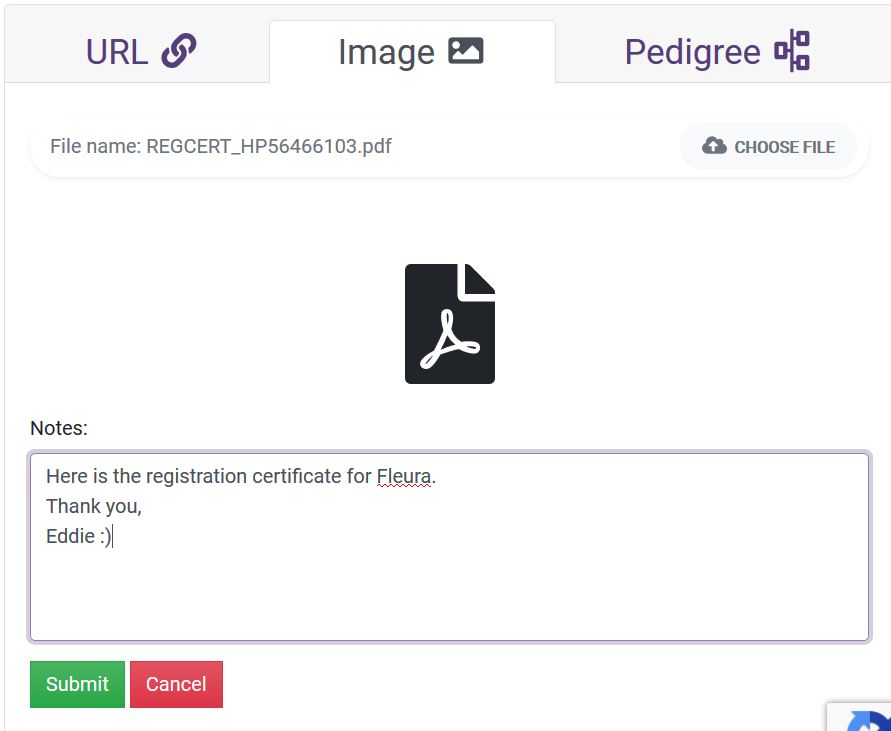Click the picture icon on Image tab
891x731 pixels.
coord(466,51)
